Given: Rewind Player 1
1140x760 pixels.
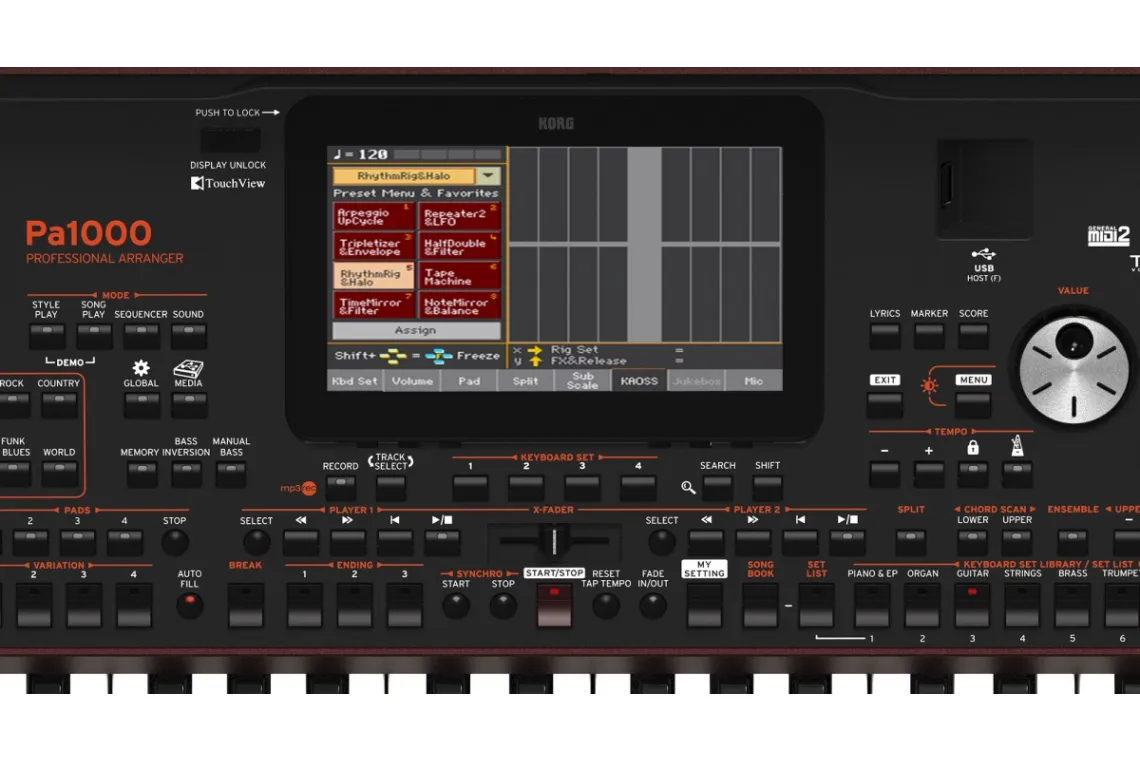Looking at the screenshot, I should (x=301, y=543).
